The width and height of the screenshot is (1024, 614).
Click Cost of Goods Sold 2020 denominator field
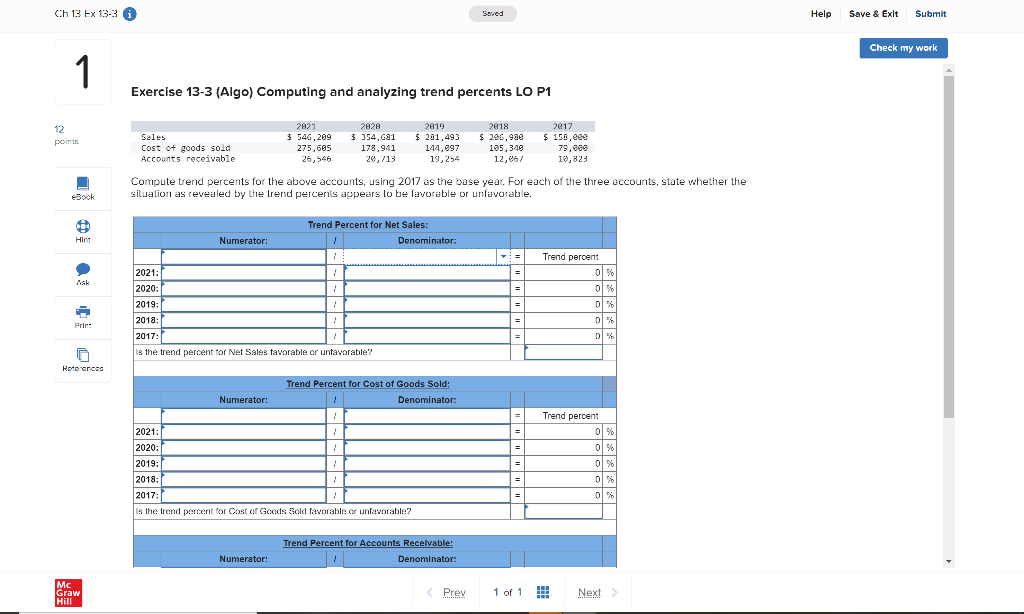point(427,447)
